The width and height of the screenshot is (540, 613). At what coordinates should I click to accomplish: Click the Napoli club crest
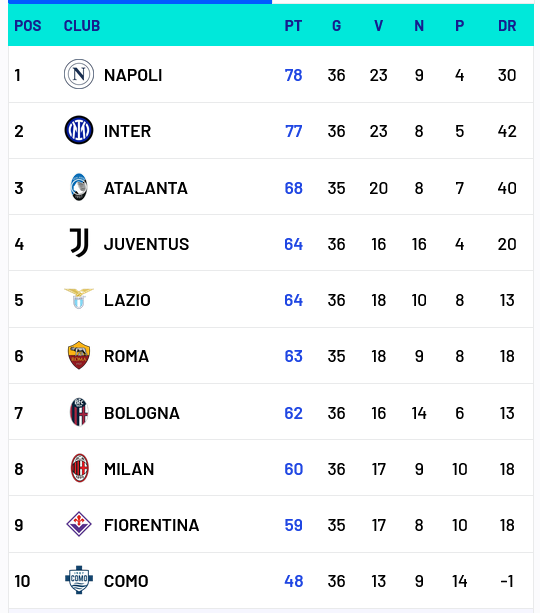[79, 74]
